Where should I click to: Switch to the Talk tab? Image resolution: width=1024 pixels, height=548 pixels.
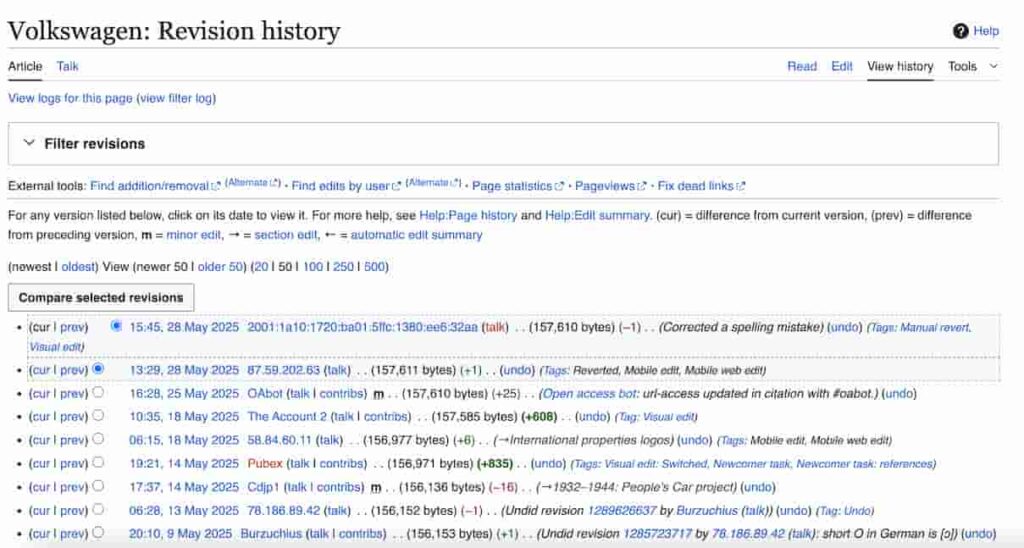pos(67,66)
